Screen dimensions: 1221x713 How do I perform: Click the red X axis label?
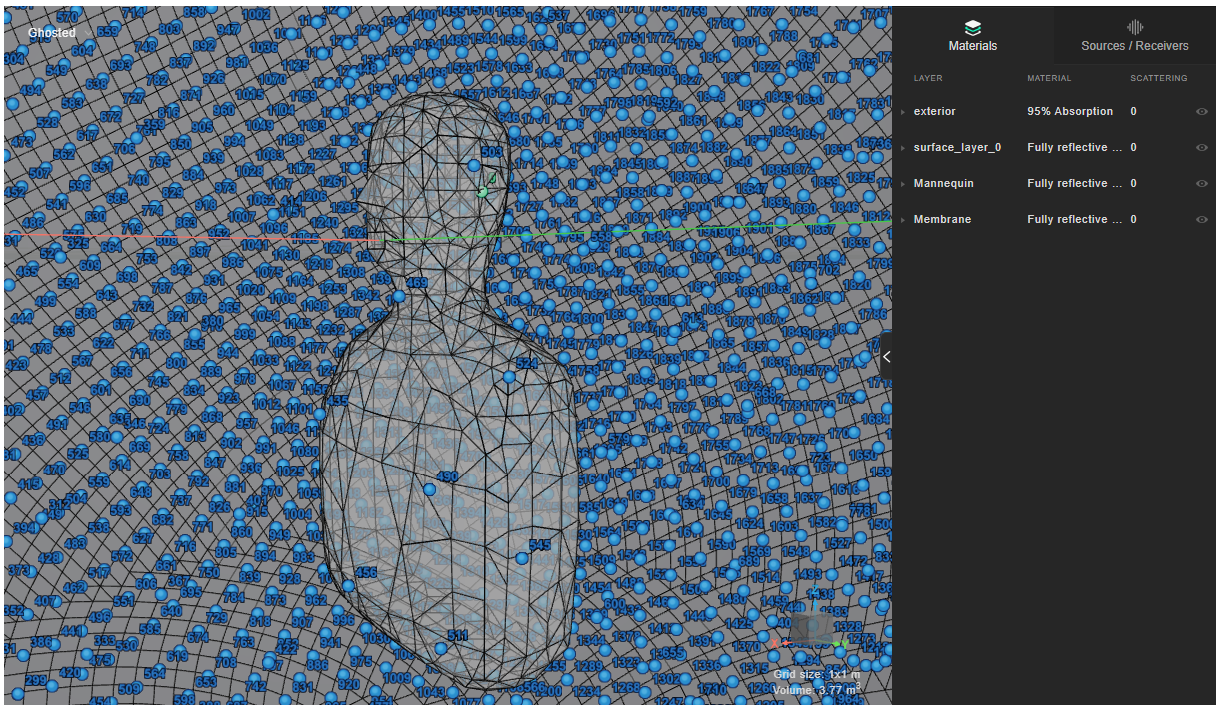(x=773, y=644)
